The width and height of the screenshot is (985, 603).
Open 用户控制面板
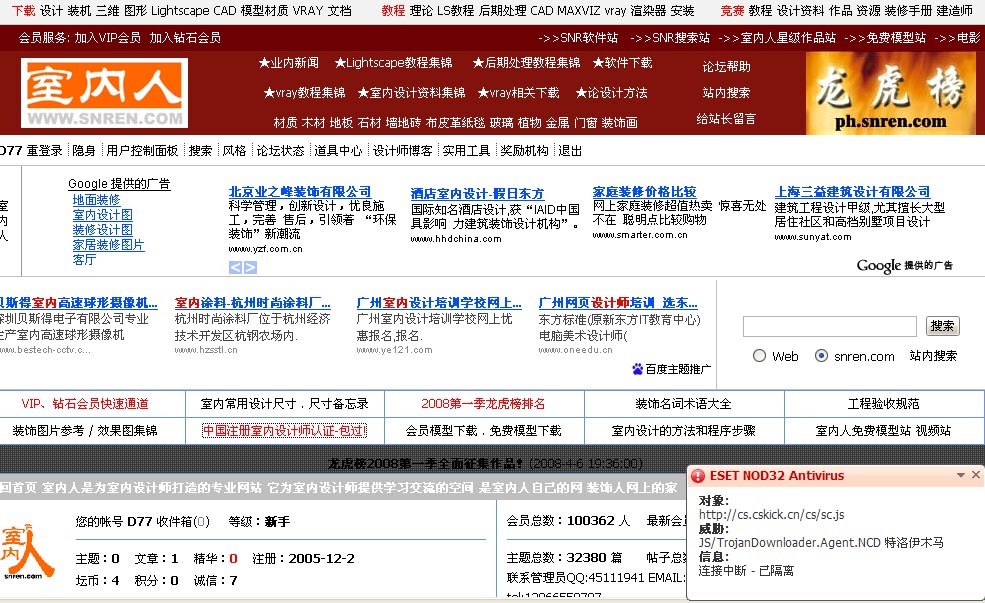tap(142, 151)
